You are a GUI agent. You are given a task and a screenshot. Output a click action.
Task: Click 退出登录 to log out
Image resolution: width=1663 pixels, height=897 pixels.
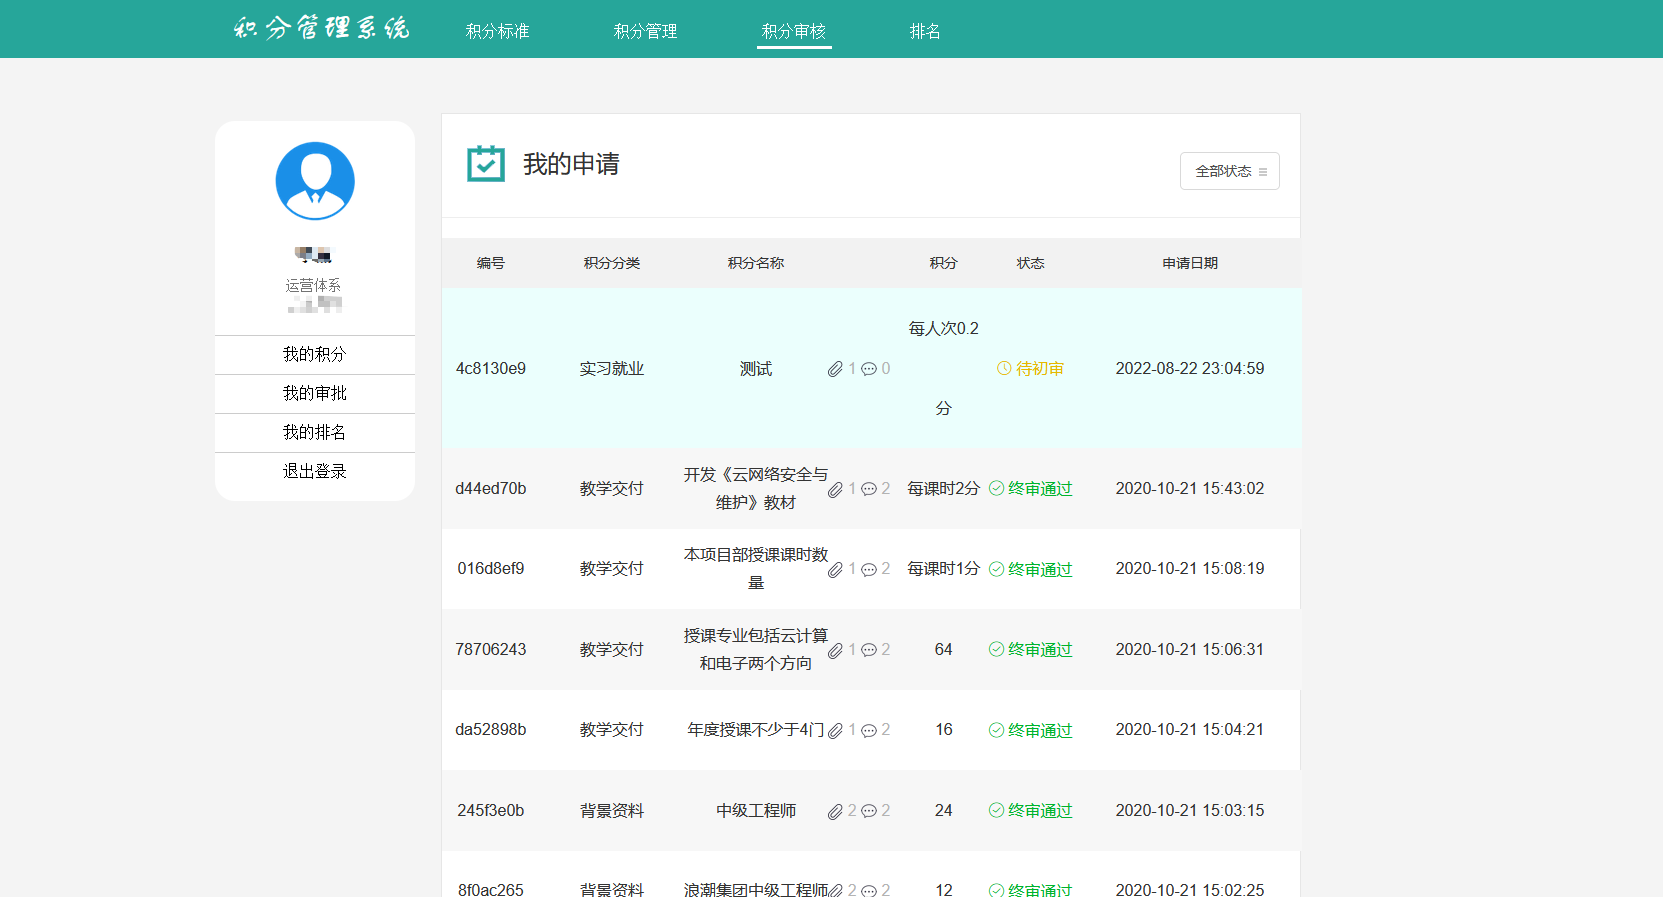(315, 471)
